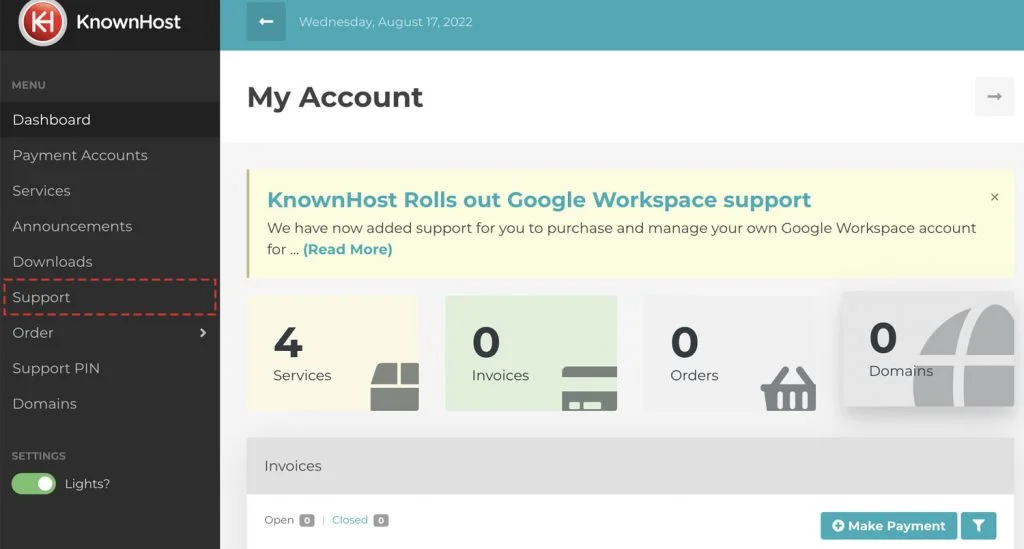Click the 0 Orders count
This screenshot has width=1024, height=549.
point(684,342)
